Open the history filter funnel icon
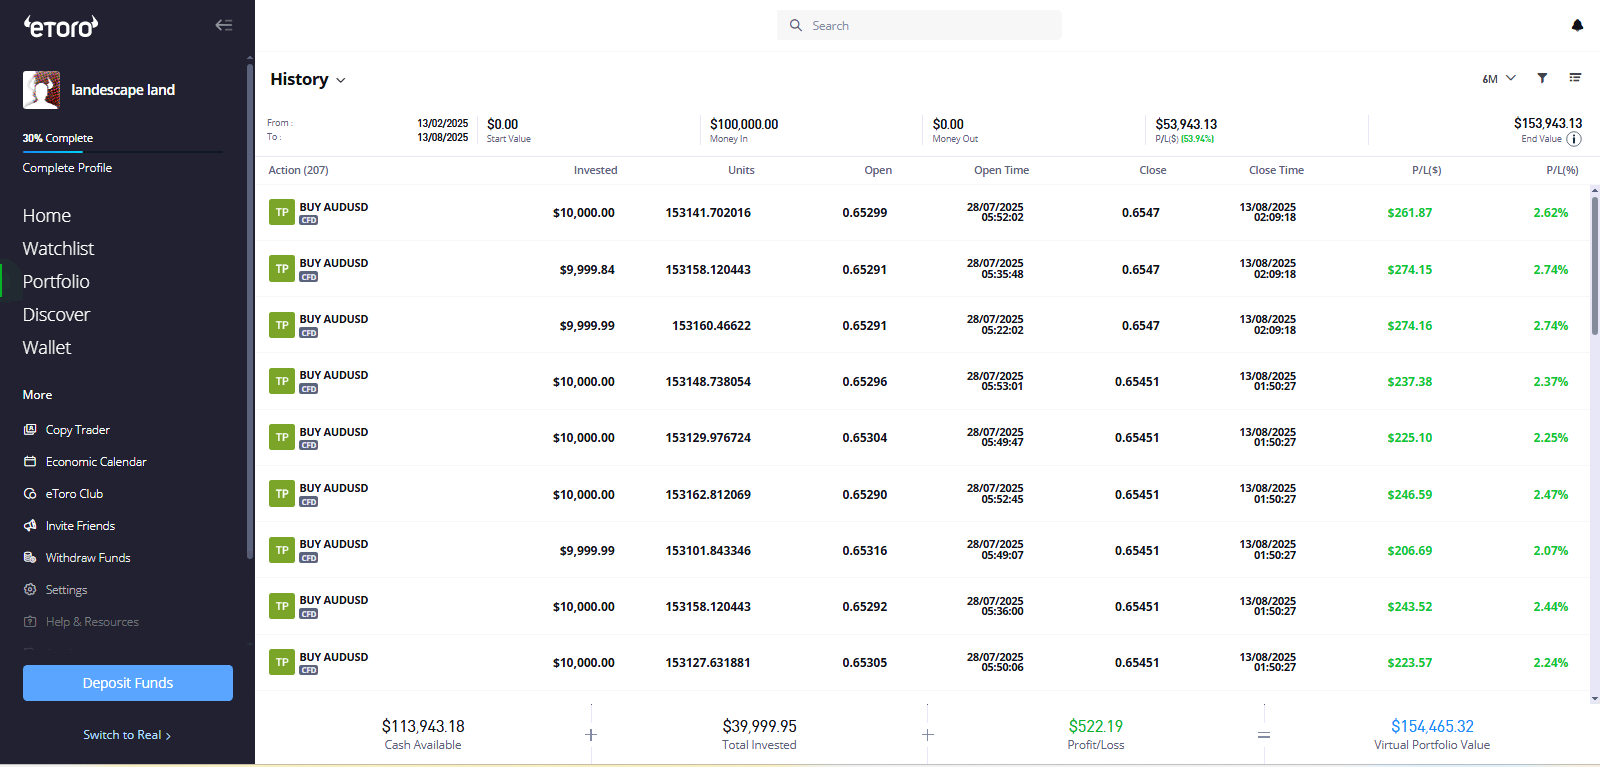 coord(1542,78)
